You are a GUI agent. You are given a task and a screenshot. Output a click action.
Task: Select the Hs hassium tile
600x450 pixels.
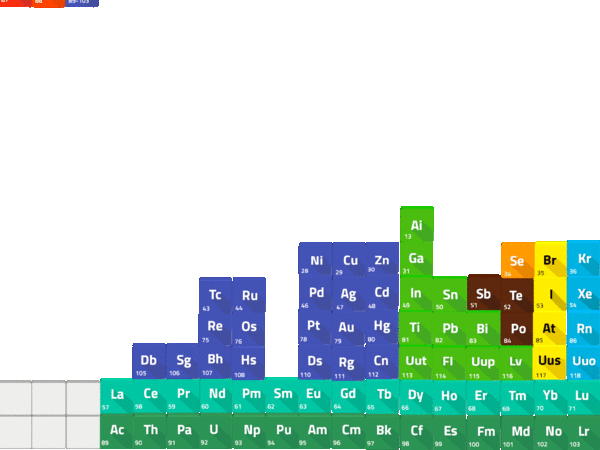[248, 362]
